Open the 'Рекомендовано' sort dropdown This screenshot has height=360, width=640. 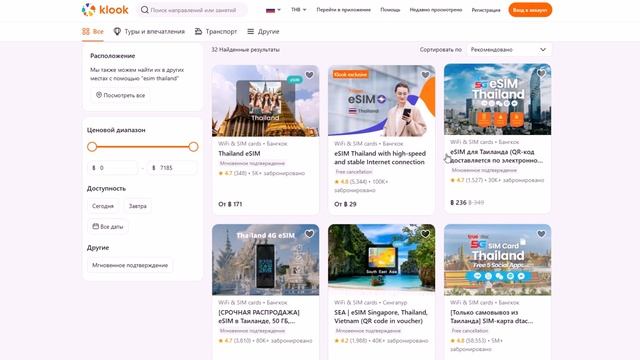tap(509, 49)
